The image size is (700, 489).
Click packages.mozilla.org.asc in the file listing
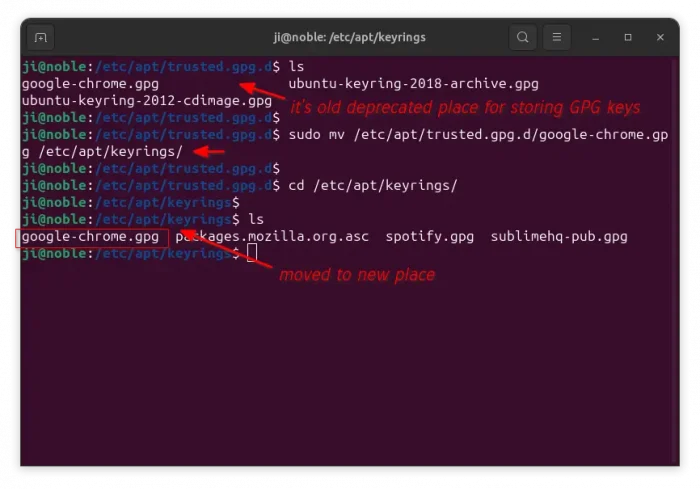pyautogui.click(x=272, y=237)
